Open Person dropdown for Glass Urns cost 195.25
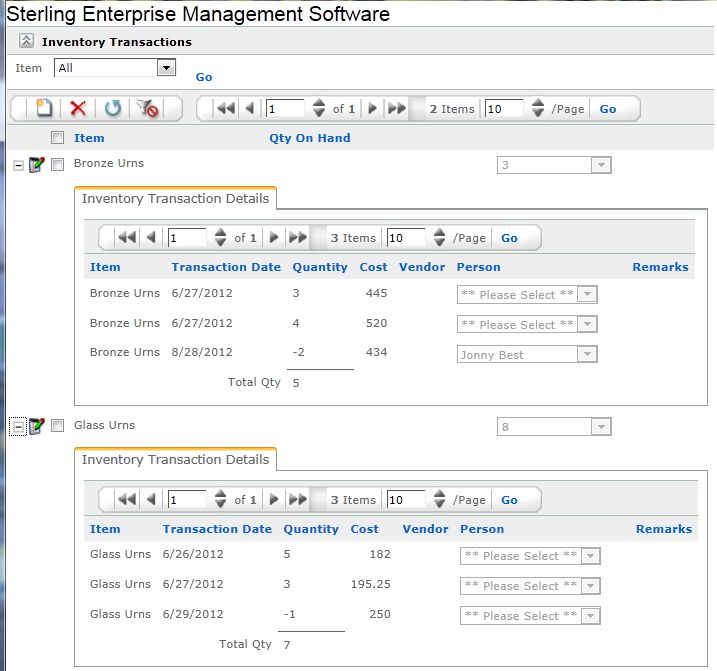717x671 pixels. point(530,586)
